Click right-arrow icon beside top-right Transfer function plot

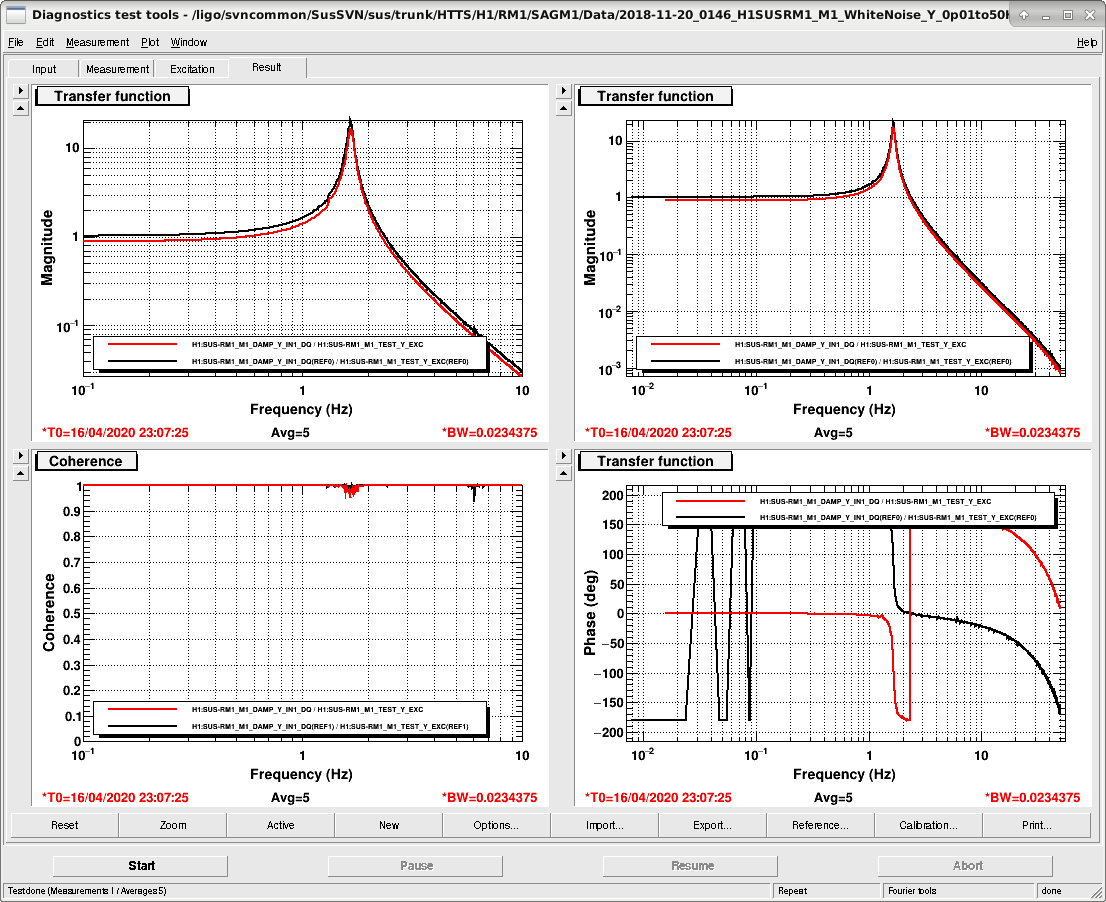(x=563, y=91)
